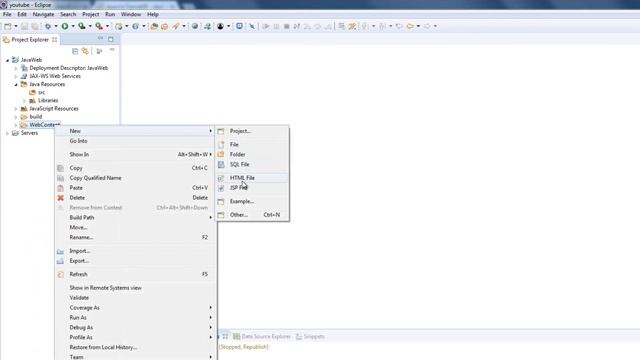Open the File menu

point(7,14)
